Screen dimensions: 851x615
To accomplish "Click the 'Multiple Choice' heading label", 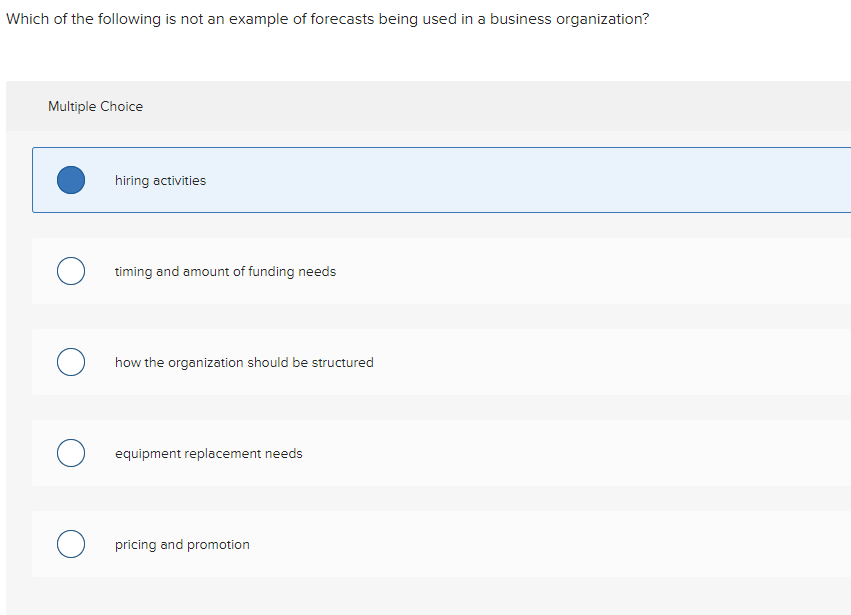I will (x=95, y=107).
